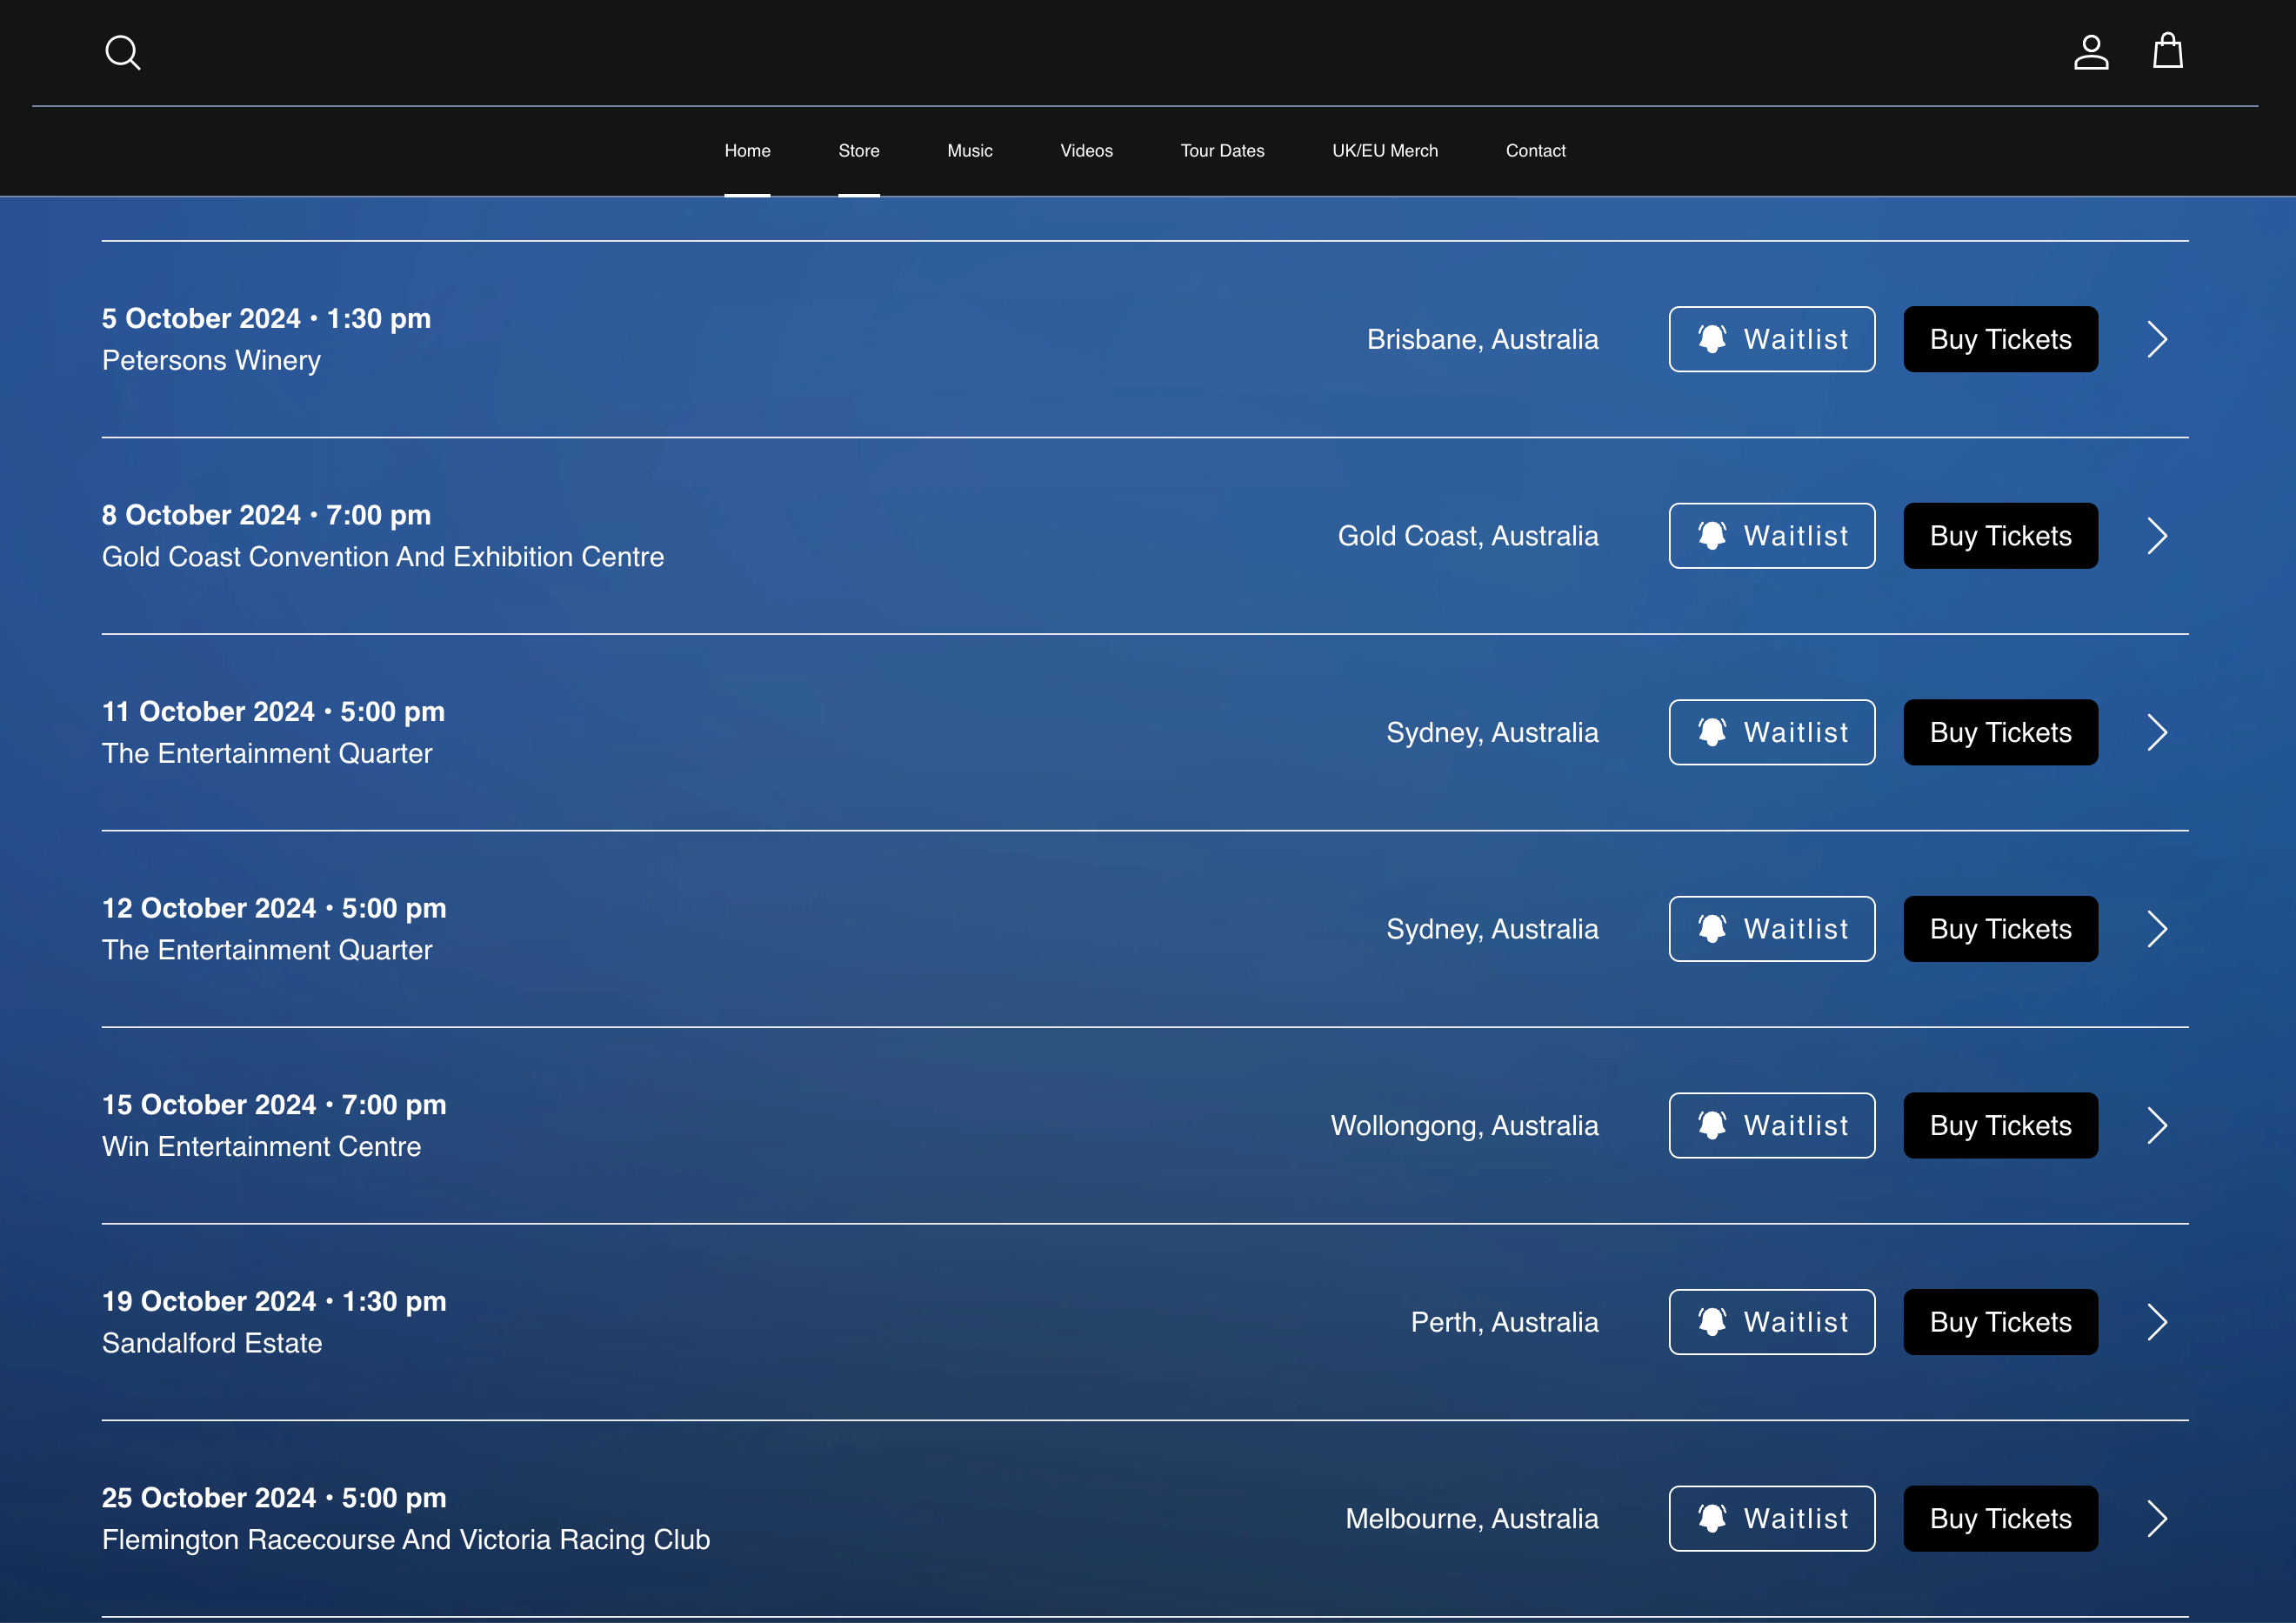Open the Tour Dates menu item

pyautogui.click(x=1222, y=150)
